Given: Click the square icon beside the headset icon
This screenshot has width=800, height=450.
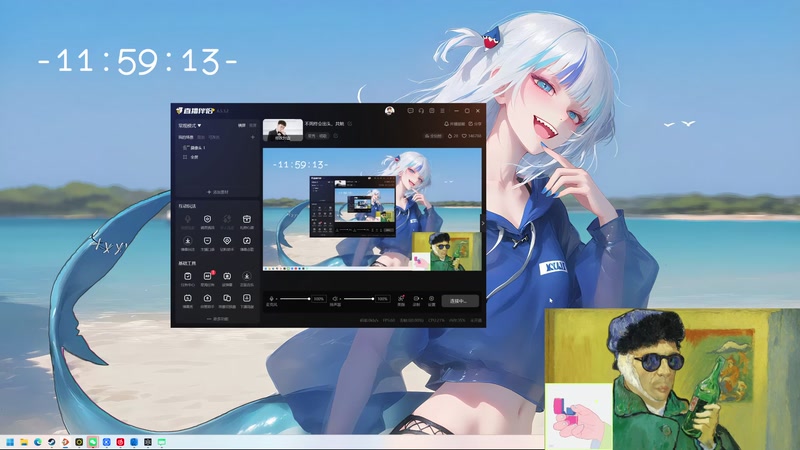Looking at the screenshot, I should point(432,111).
